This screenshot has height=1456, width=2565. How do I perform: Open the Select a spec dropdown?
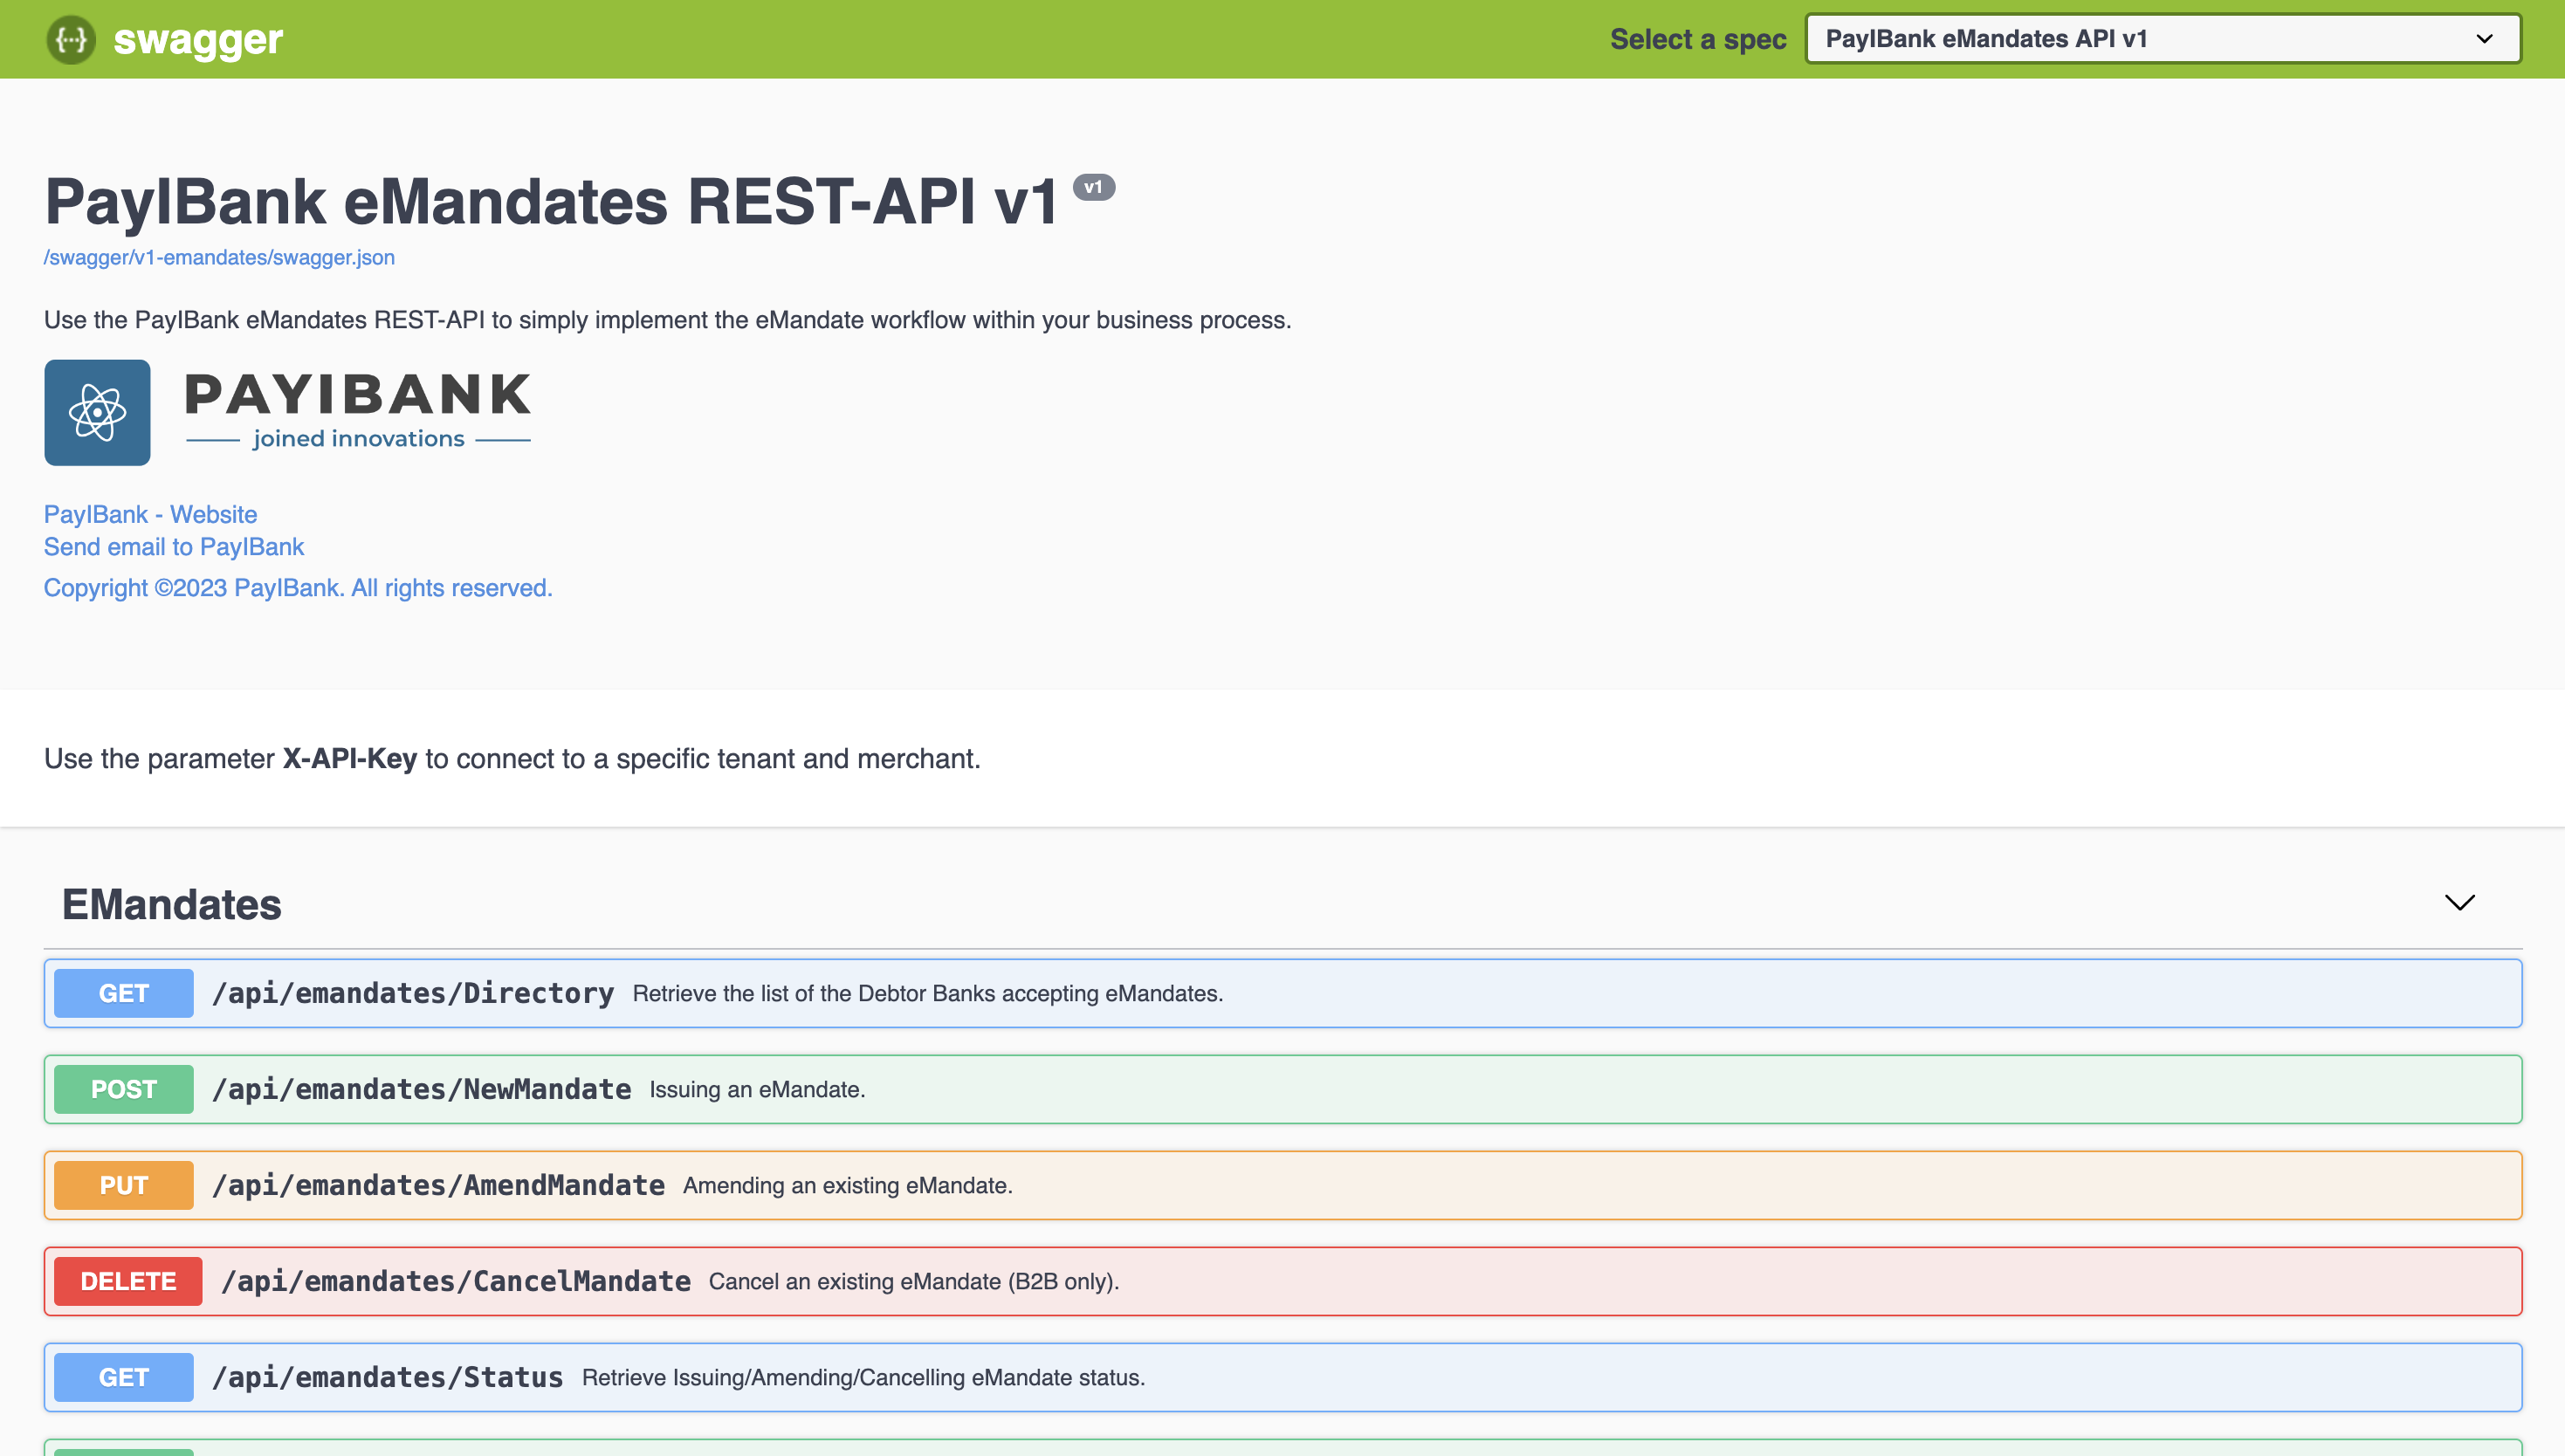[2162, 39]
